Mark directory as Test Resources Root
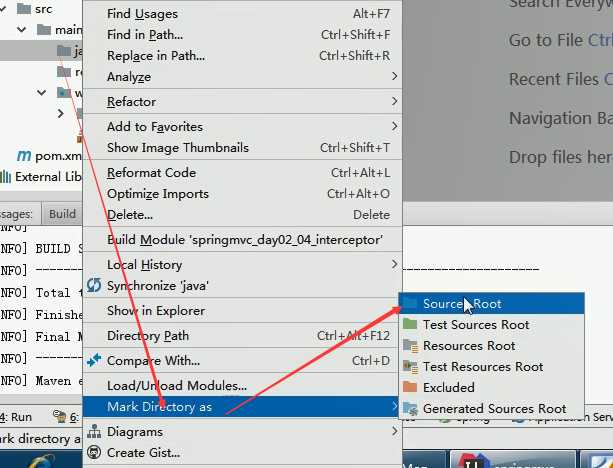This screenshot has height=468, width=613. (x=492, y=367)
